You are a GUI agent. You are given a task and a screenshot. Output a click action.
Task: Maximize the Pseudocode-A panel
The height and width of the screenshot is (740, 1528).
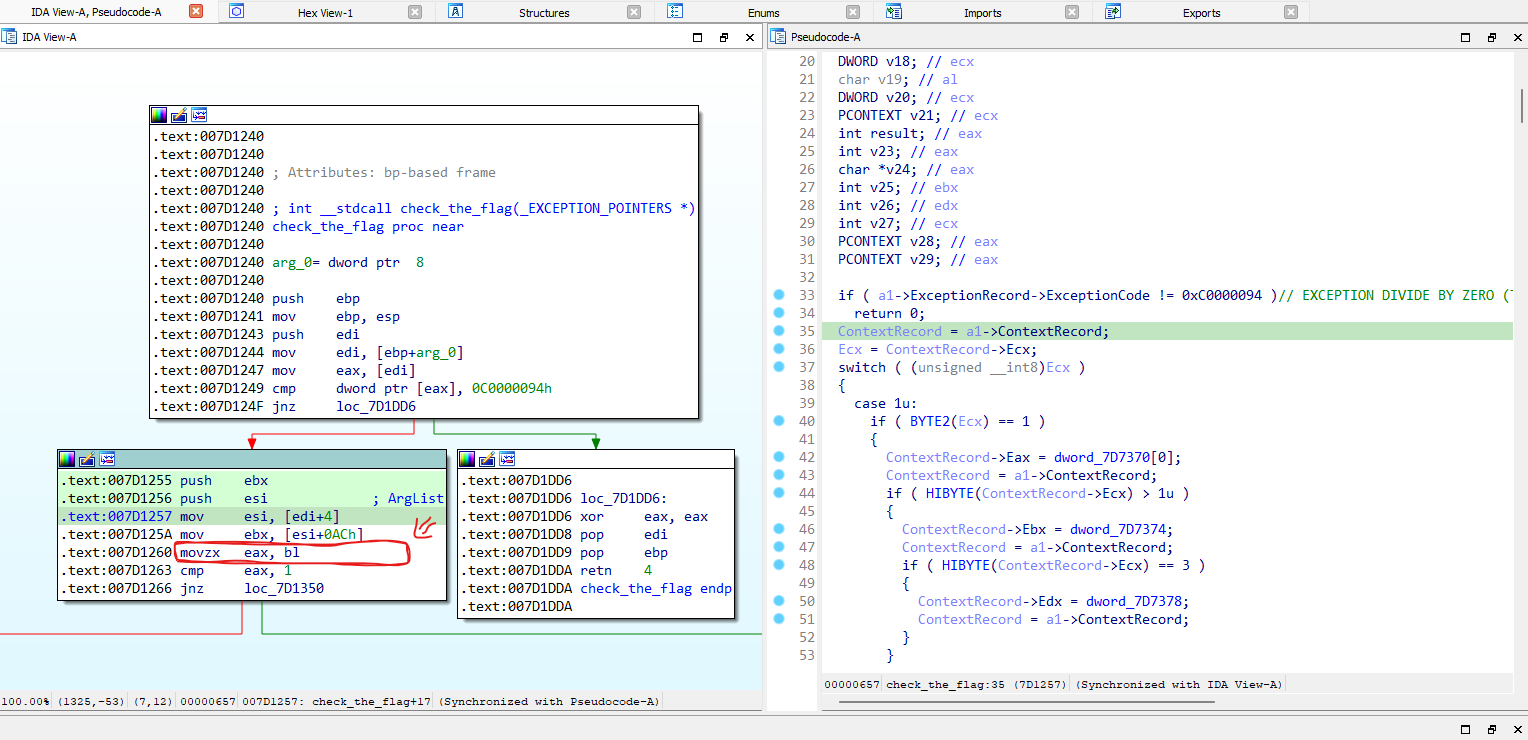(1465, 37)
